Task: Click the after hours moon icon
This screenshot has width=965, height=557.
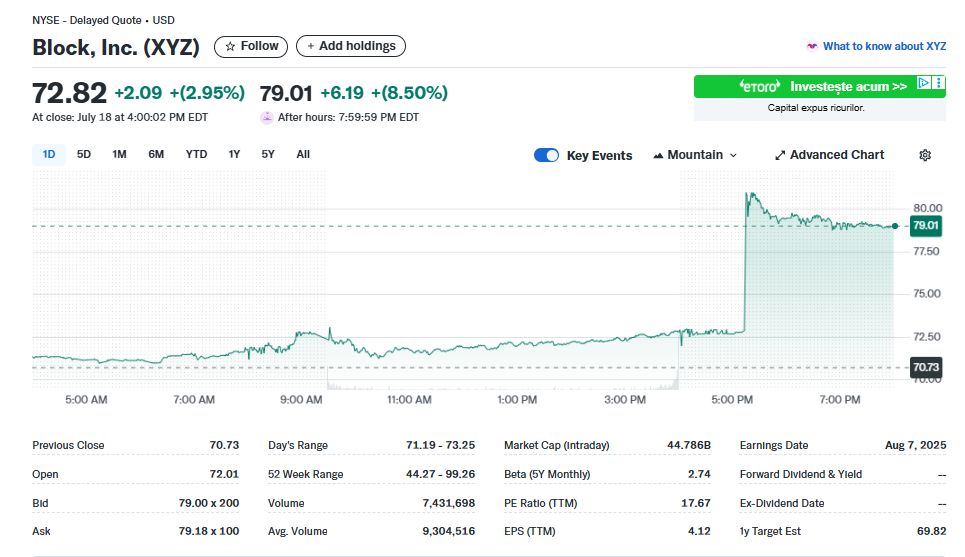Action: click(x=266, y=118)
